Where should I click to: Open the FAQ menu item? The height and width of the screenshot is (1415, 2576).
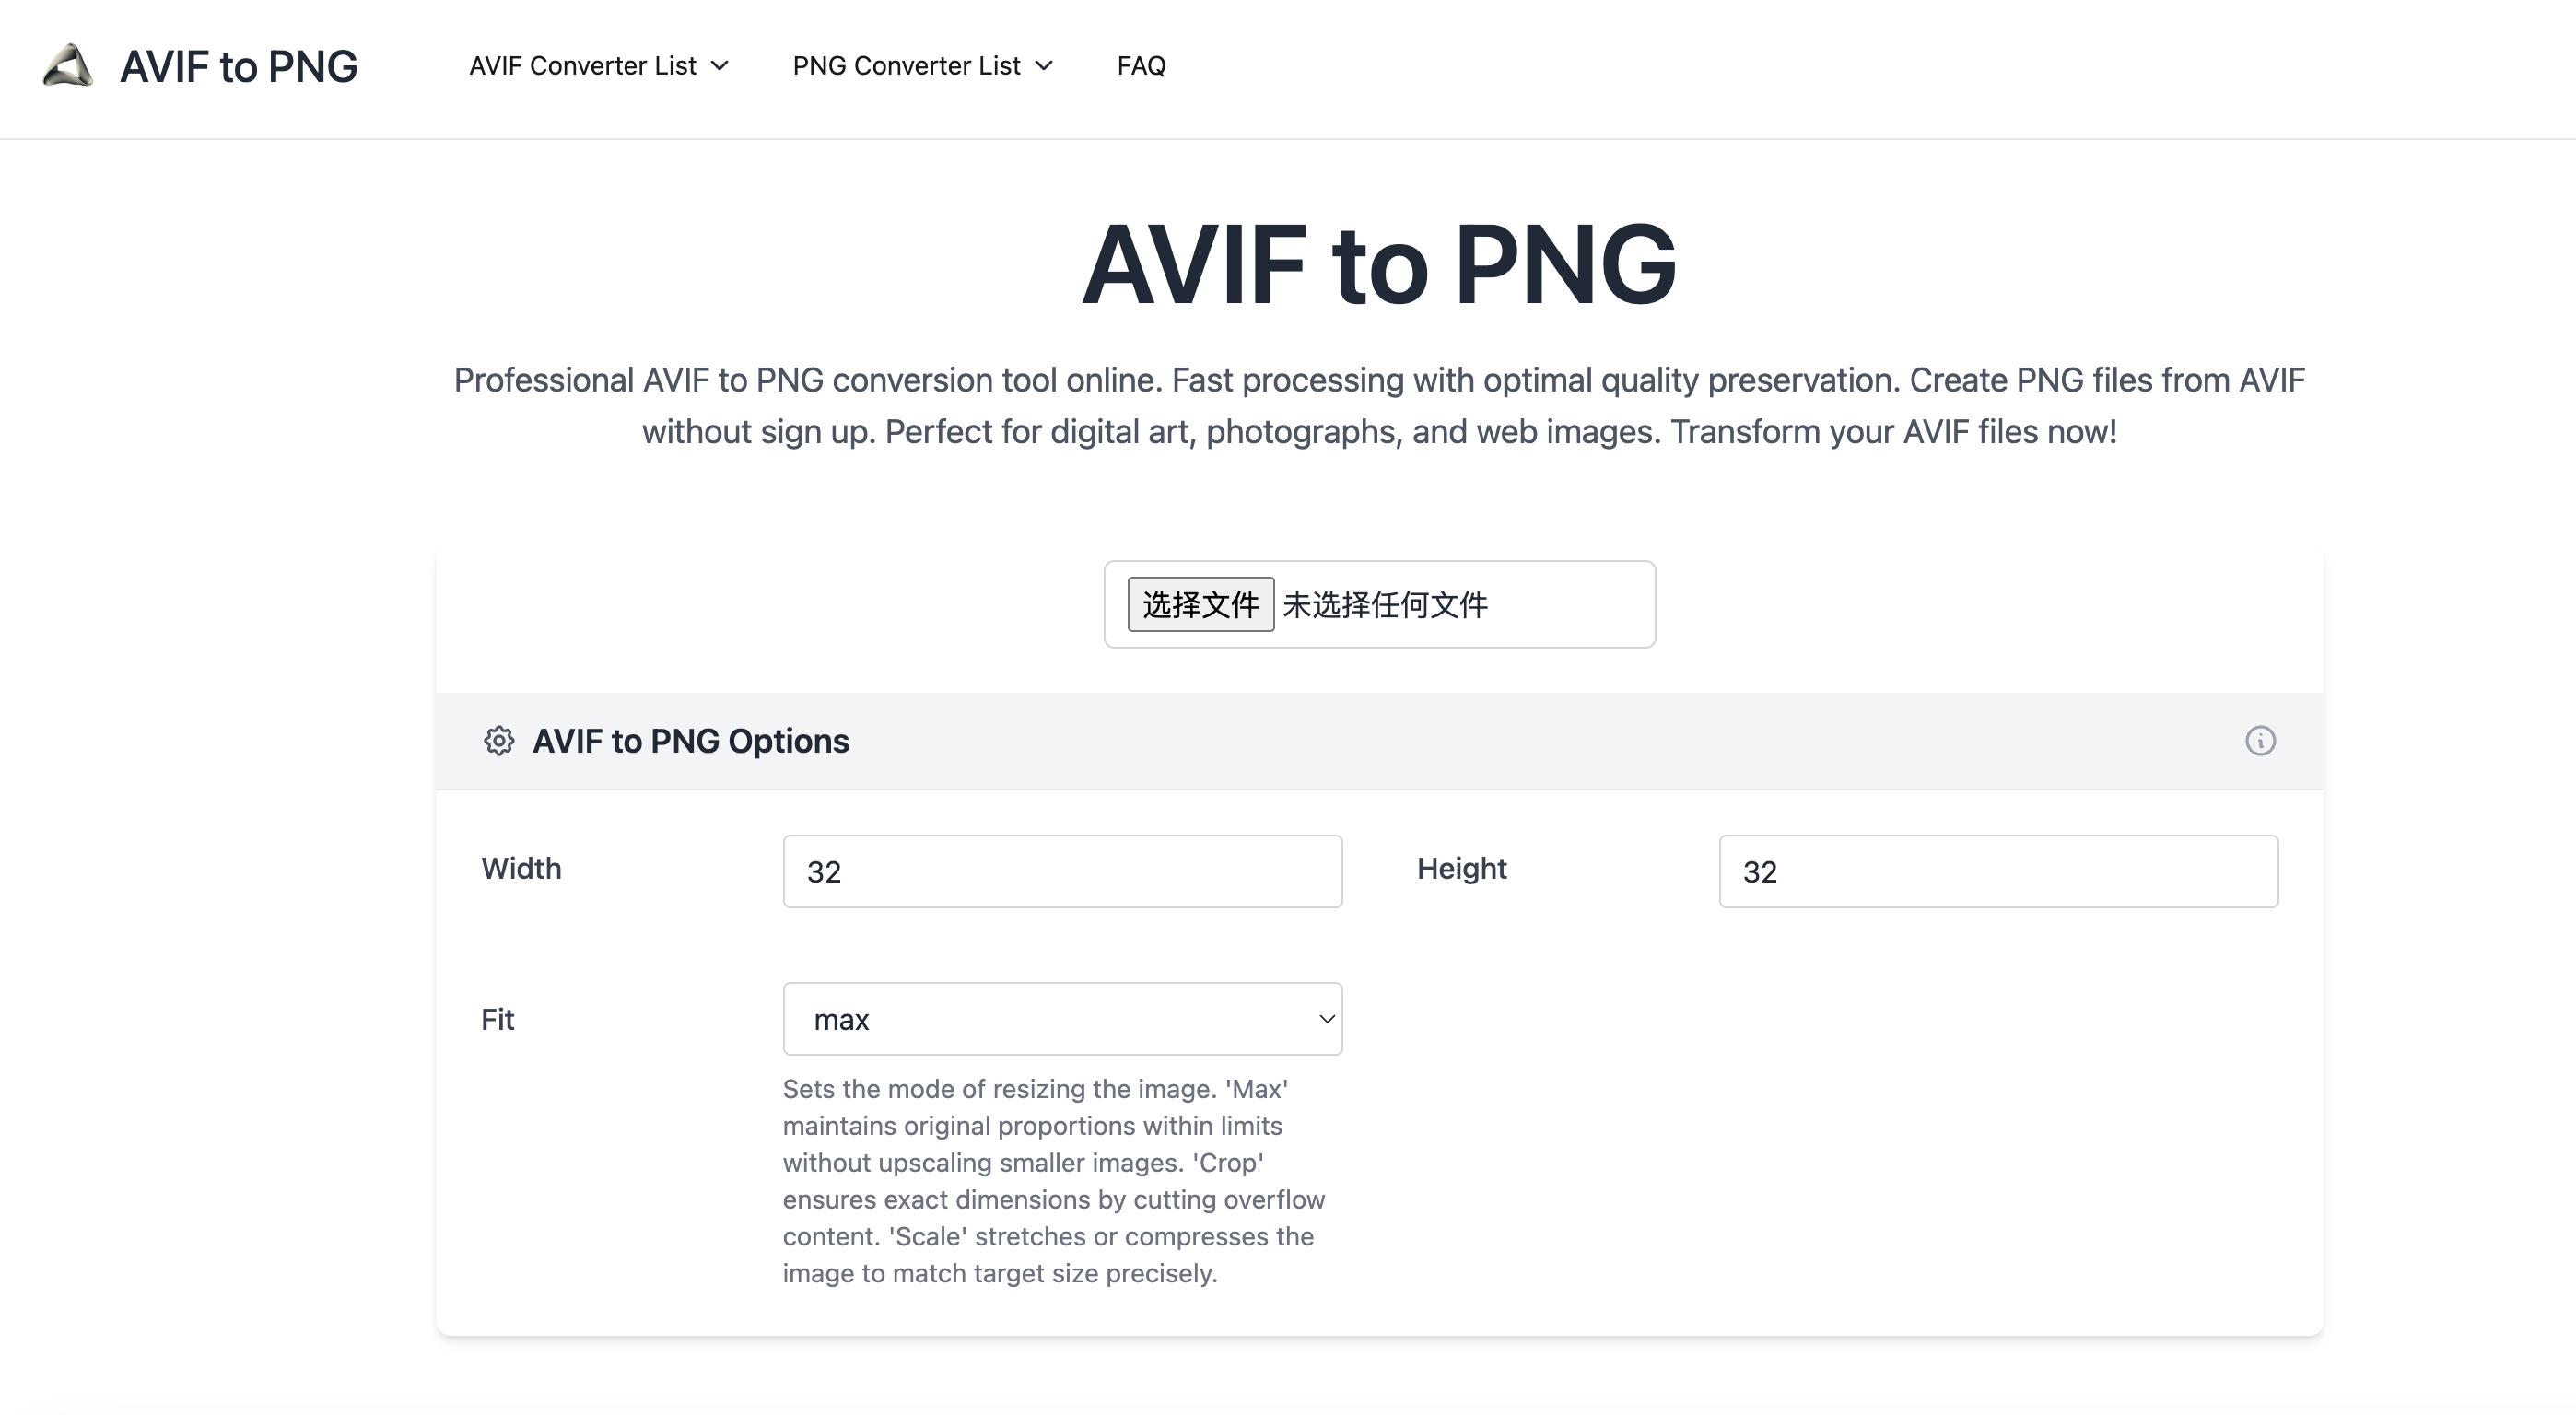[x=1140, y=66]
